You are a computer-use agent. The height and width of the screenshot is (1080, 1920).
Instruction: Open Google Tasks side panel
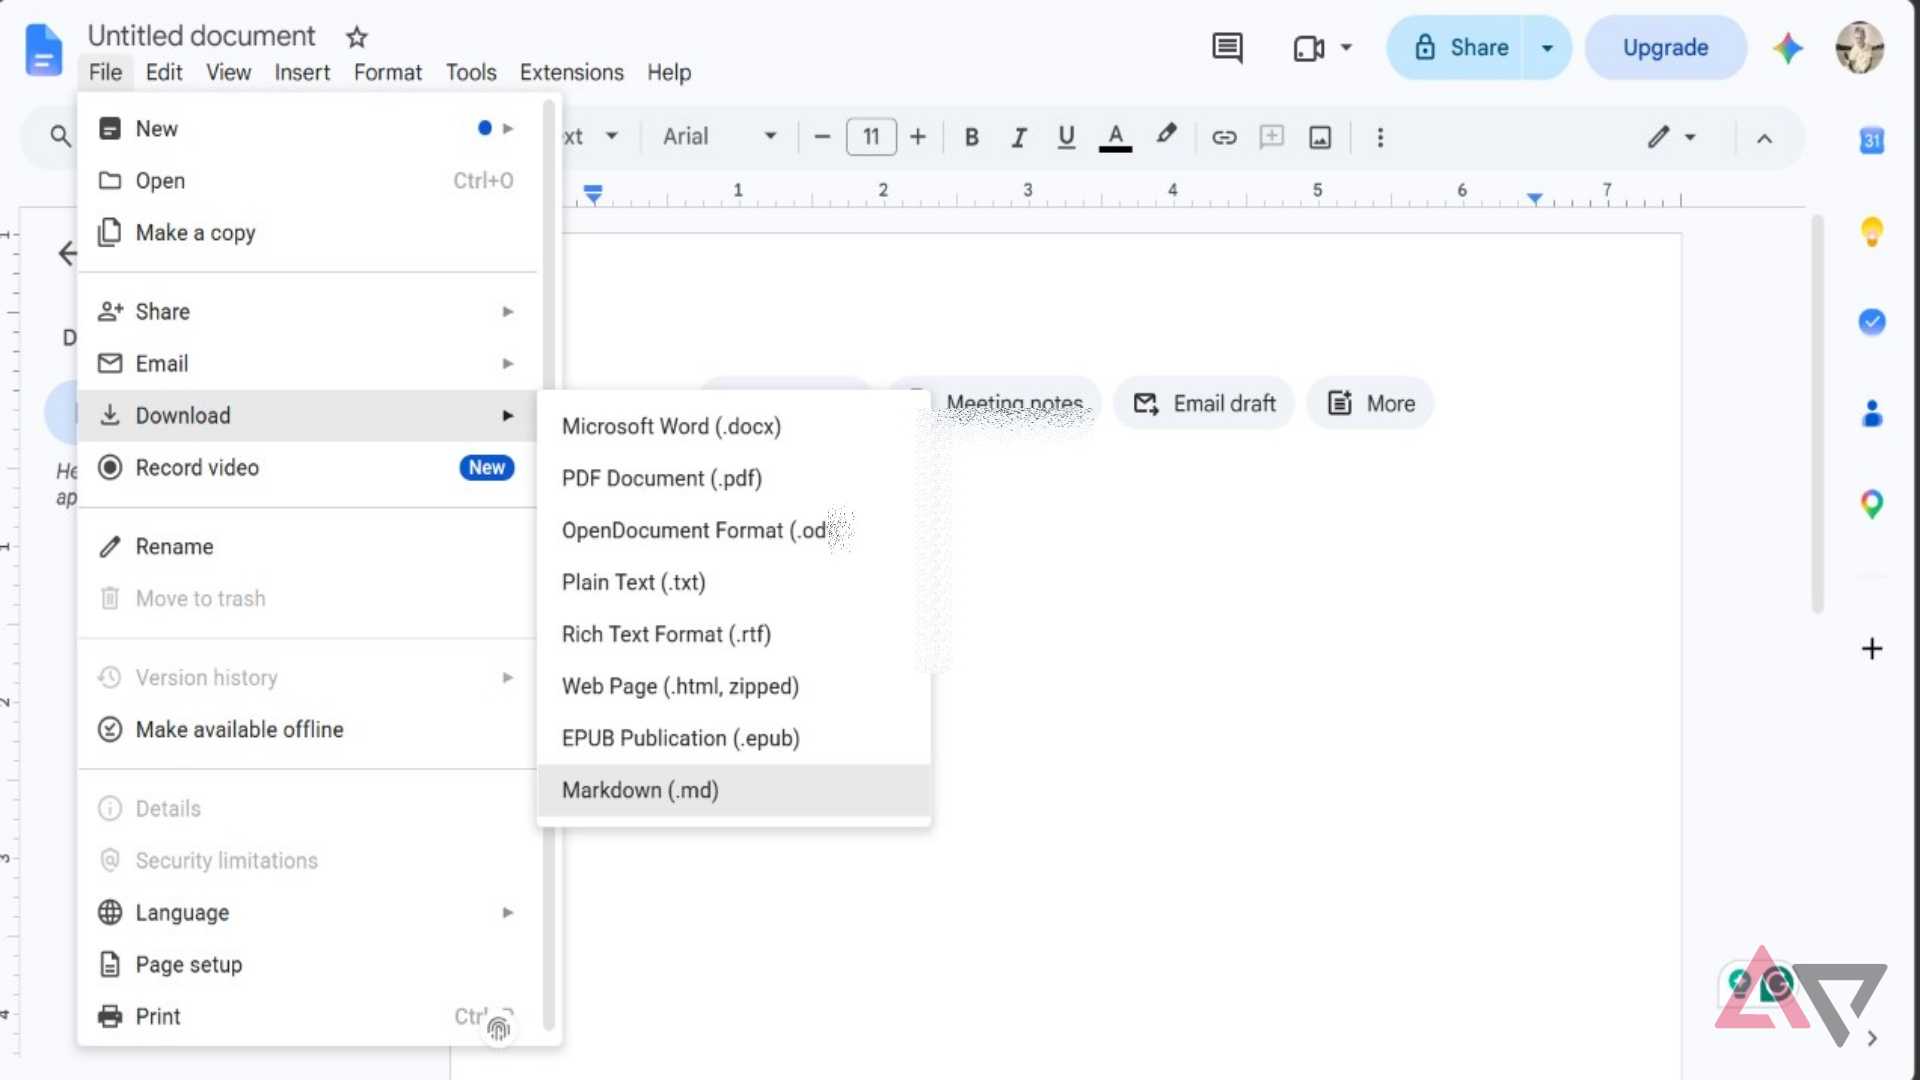coord(1871,321)
